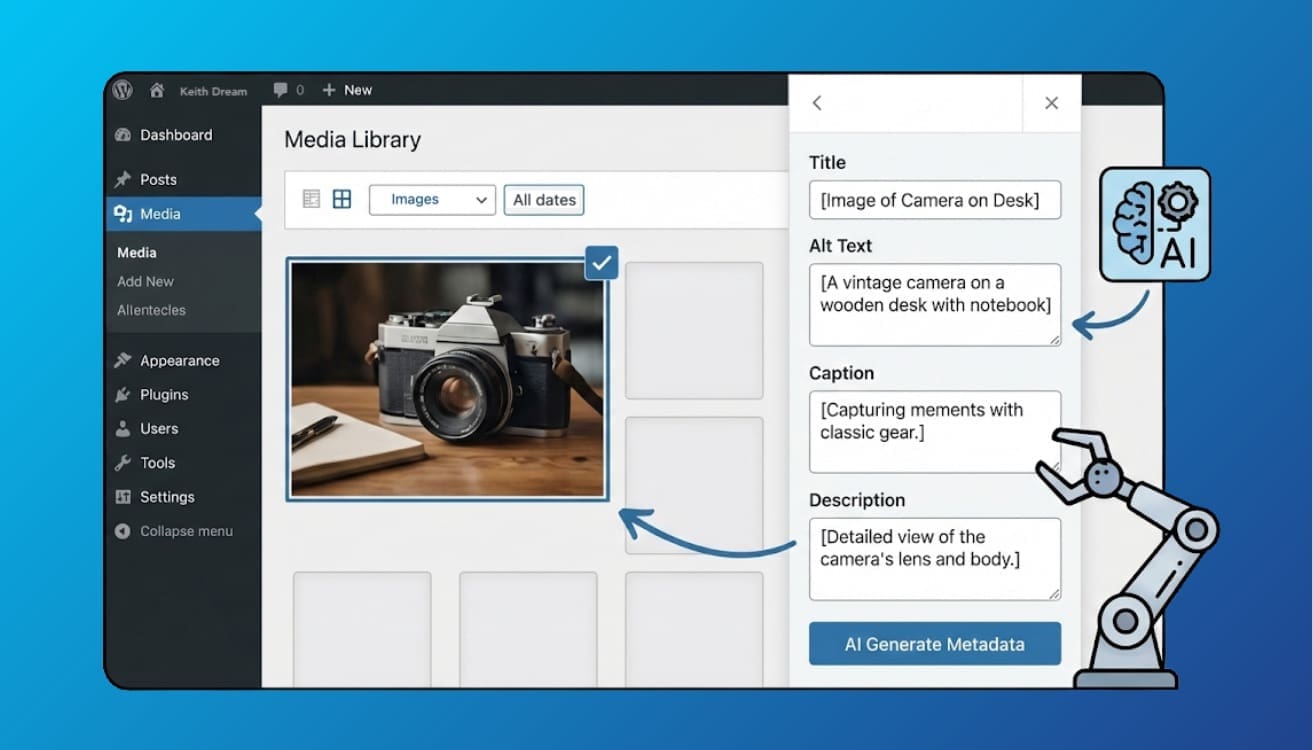Go back using the panel's left chevron

pos(817,103)
